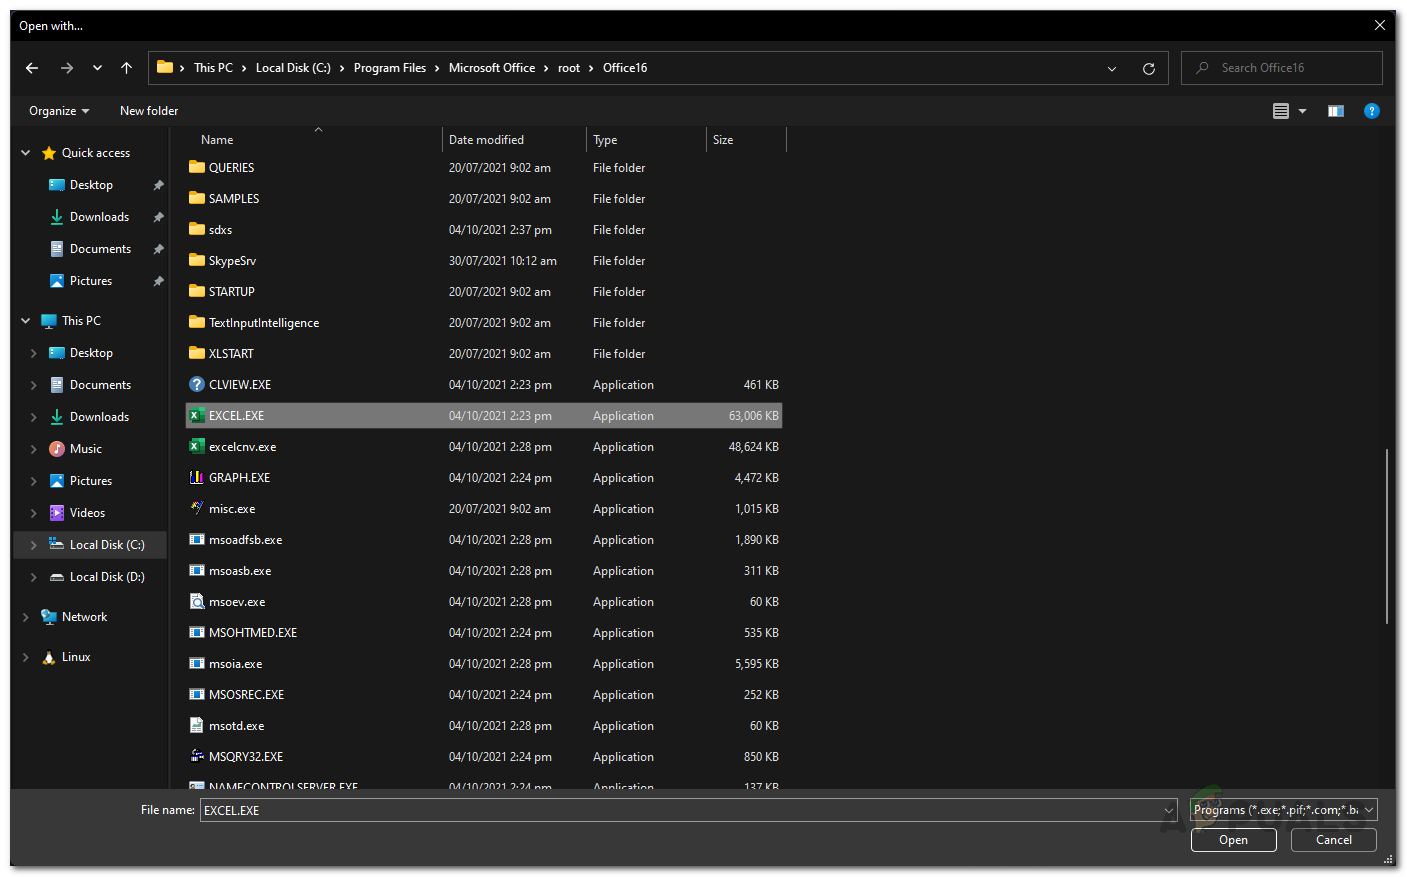Image resolution: width=1407 pixels, height=877 pixels.
Task: Show the preview pane
Action: (1336, 111)
